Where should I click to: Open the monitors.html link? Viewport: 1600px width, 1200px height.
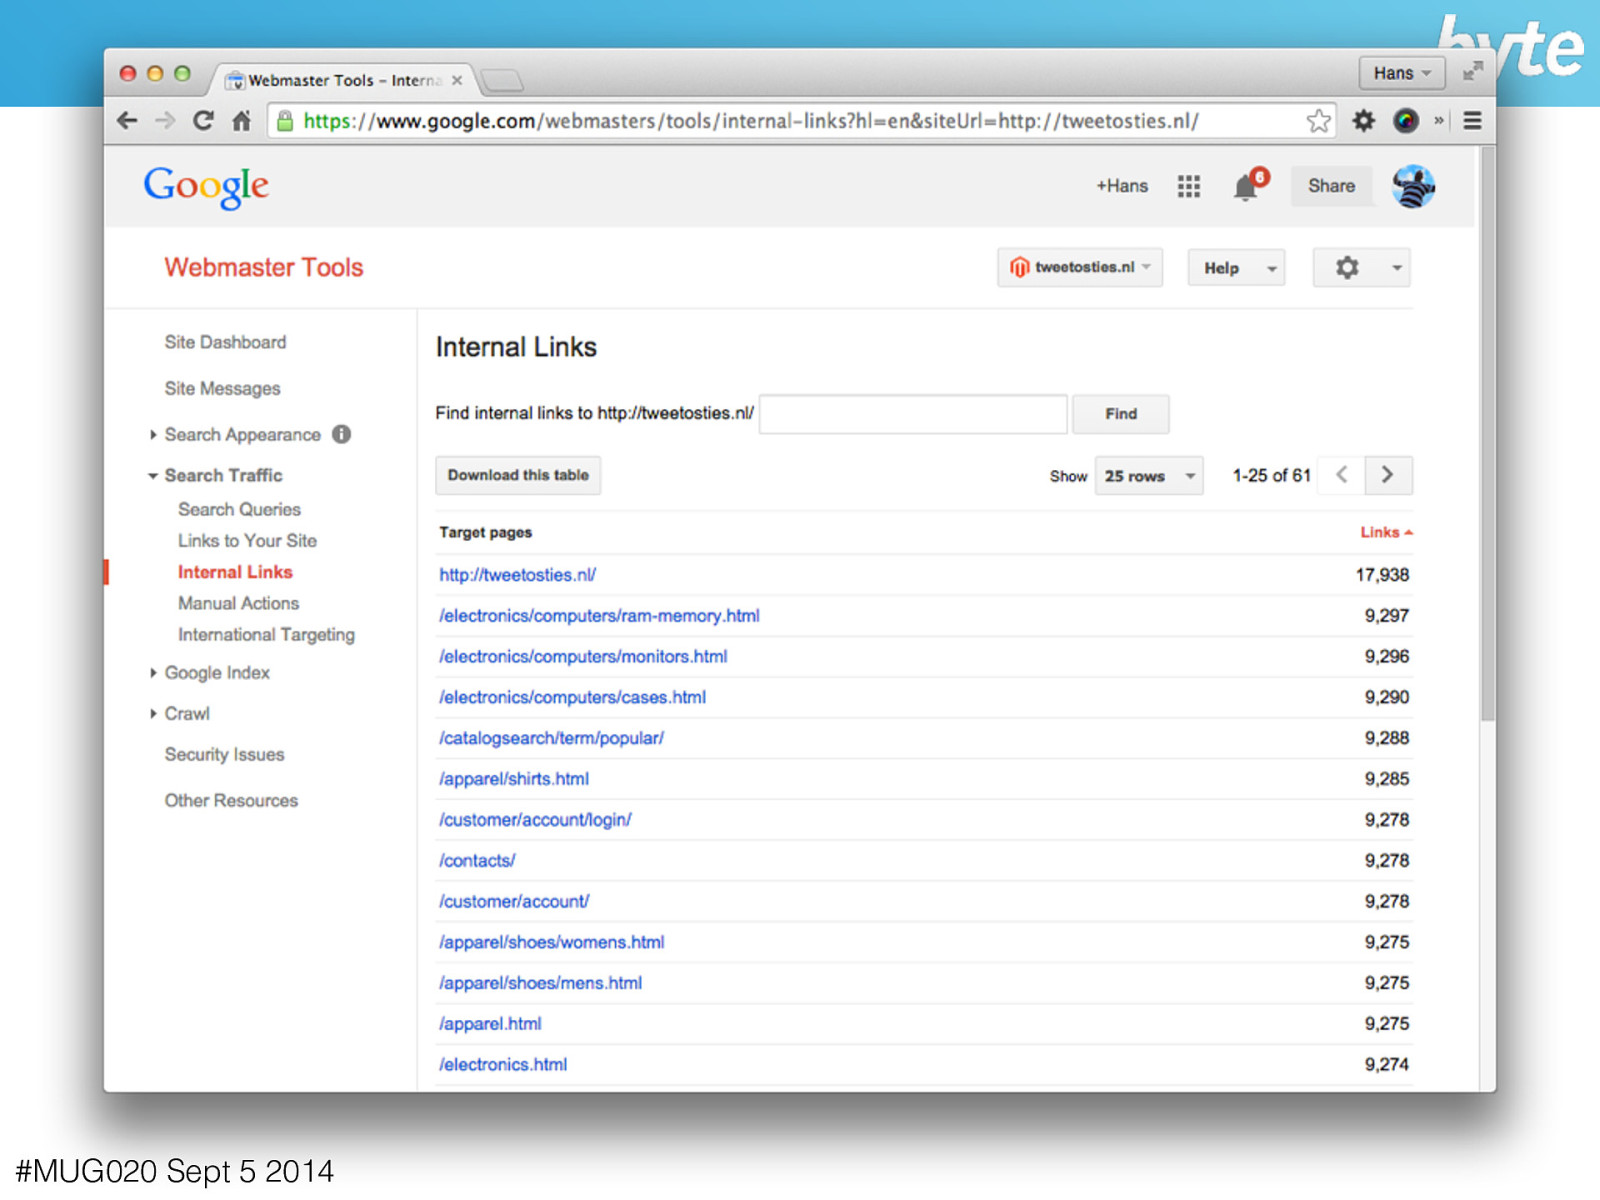click(583, 657)
